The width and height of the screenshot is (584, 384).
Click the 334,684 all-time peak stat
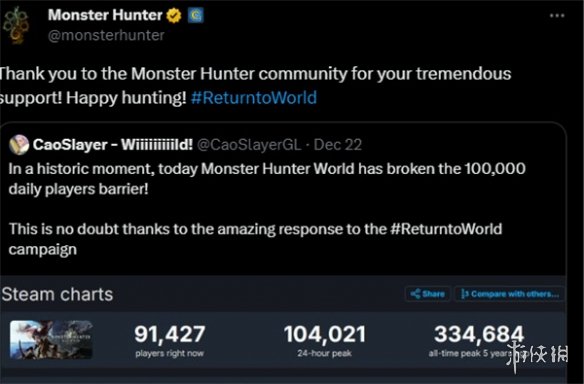[x=477, y=341]
